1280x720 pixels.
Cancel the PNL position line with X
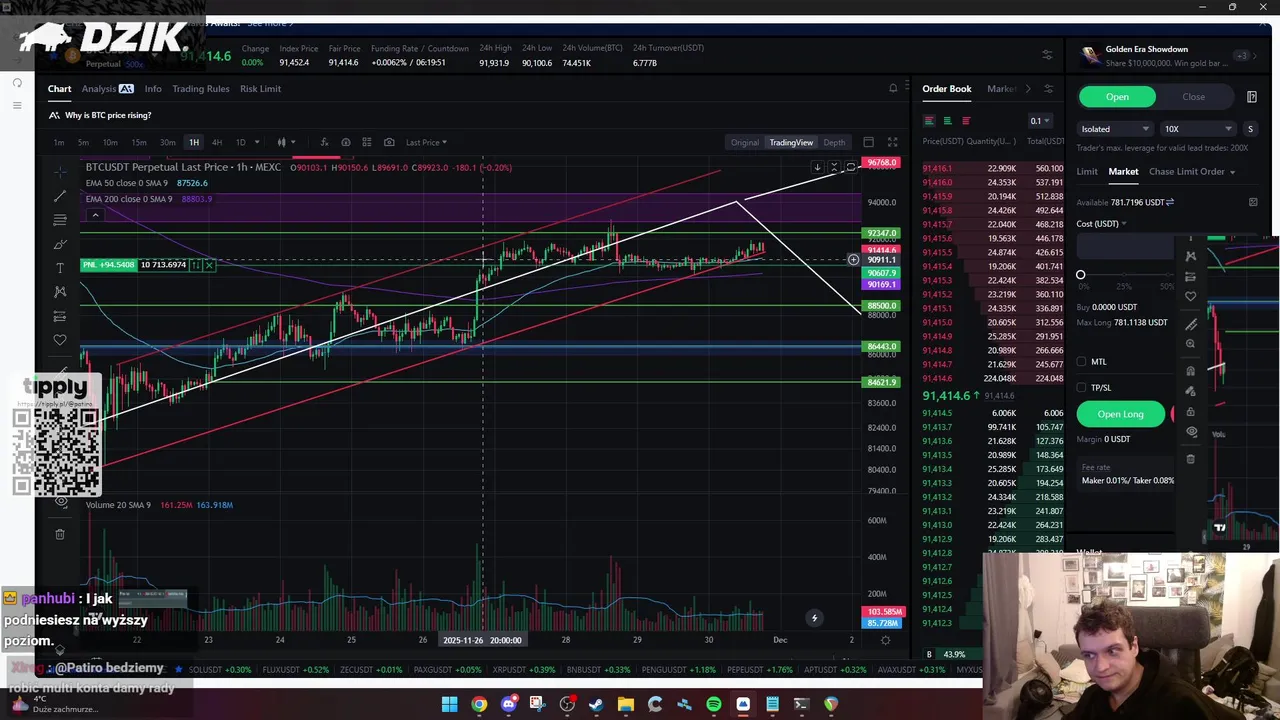click(x=208, y=265)
